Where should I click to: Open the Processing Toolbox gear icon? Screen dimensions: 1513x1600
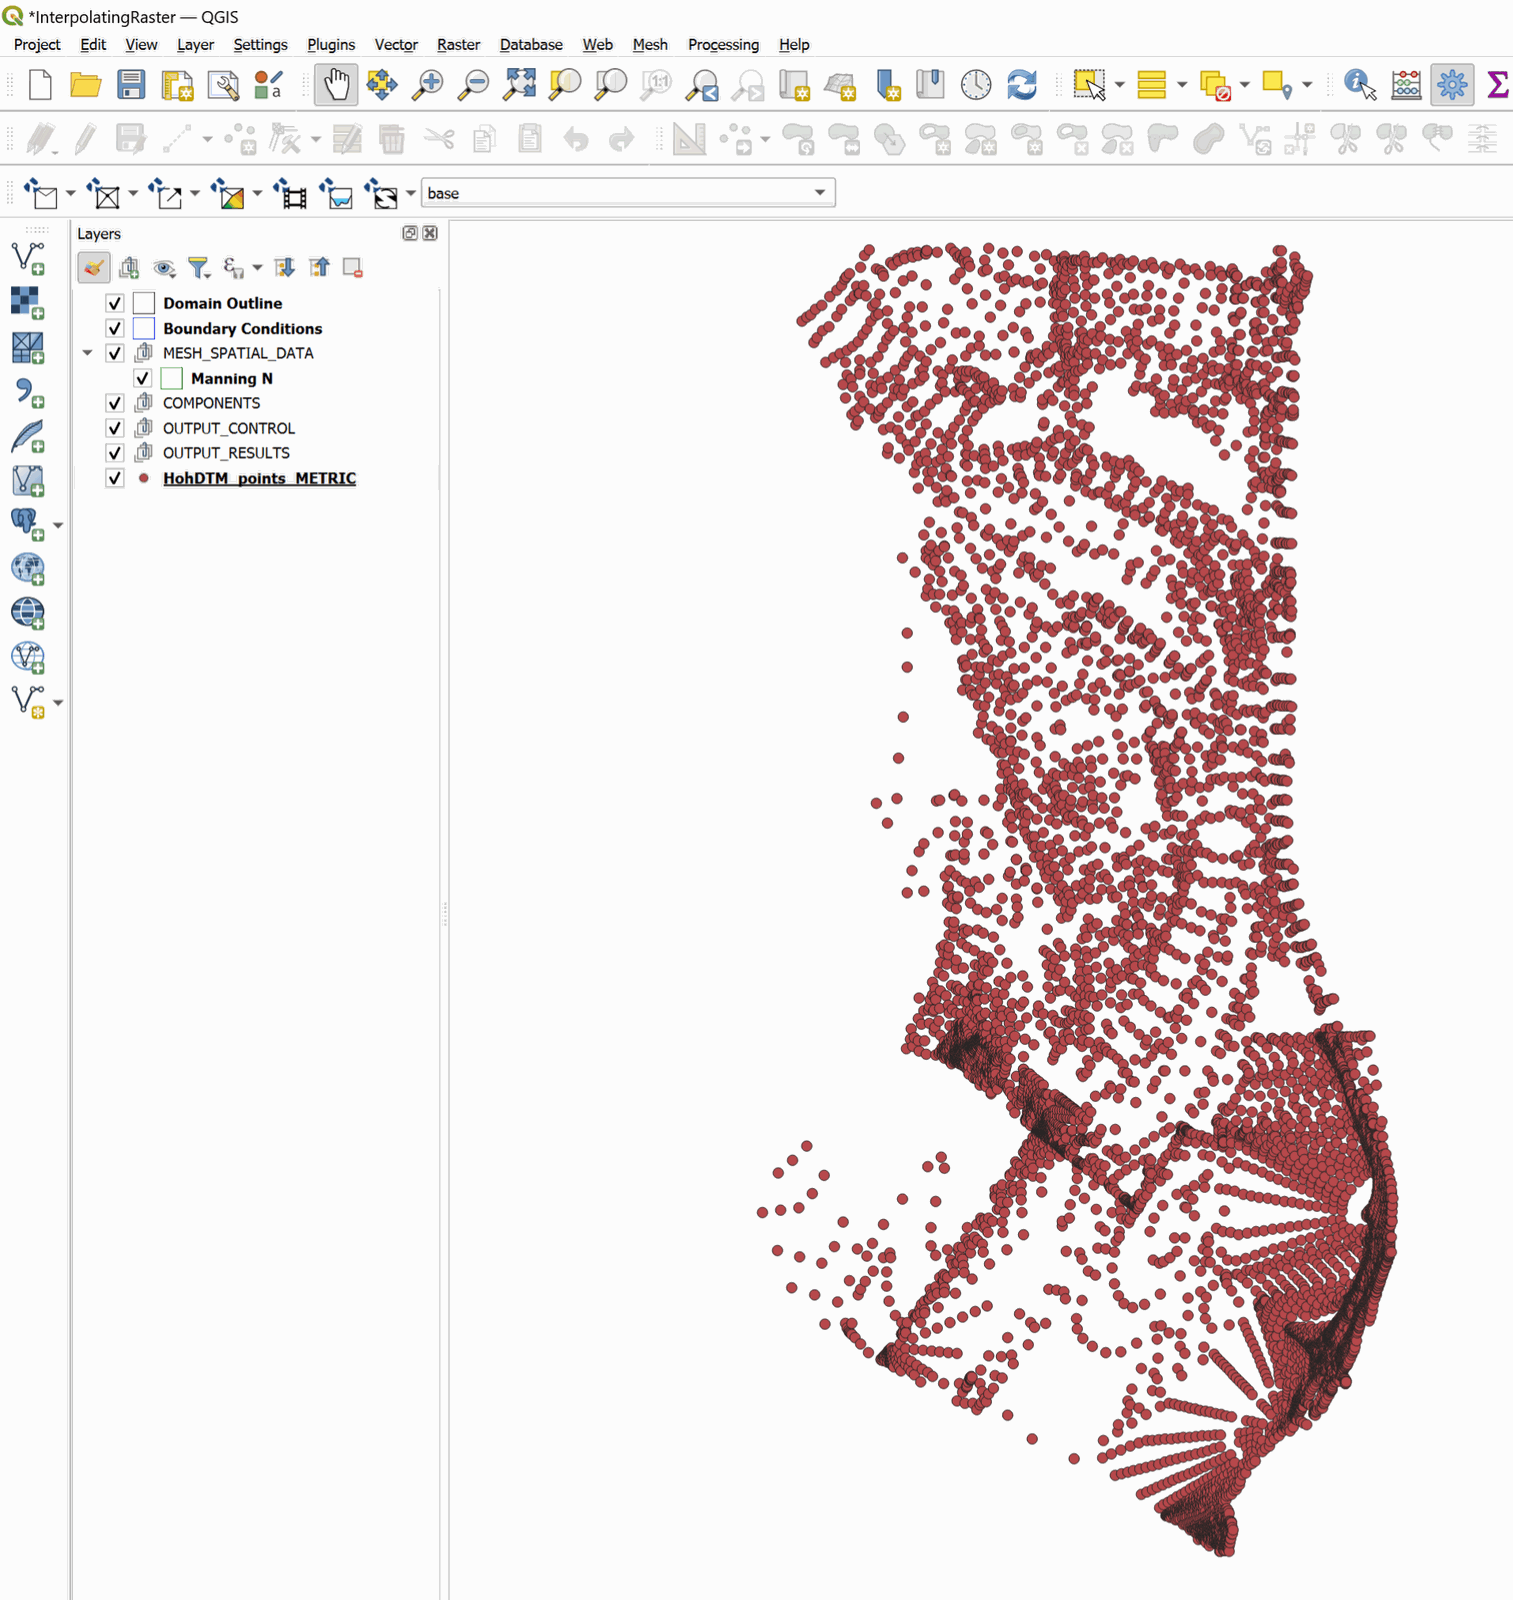pos(1452,85)
